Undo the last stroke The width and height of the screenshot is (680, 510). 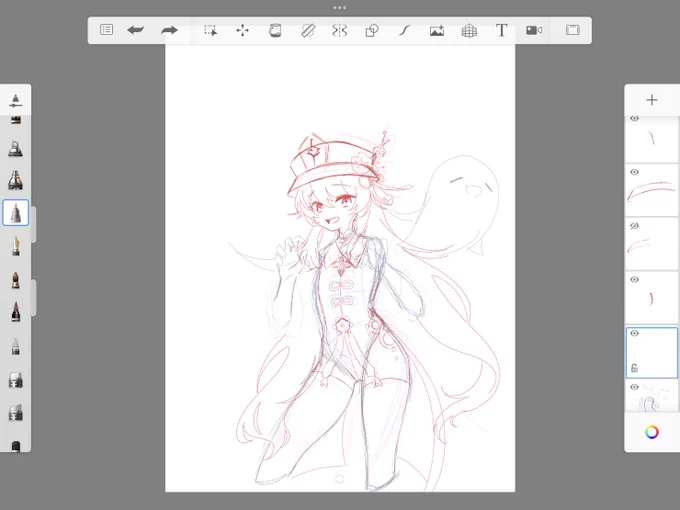click(x=136, y=30)
